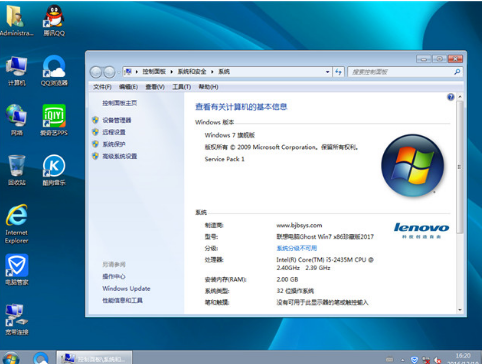Click the Windows Start orb

point(10,358)
